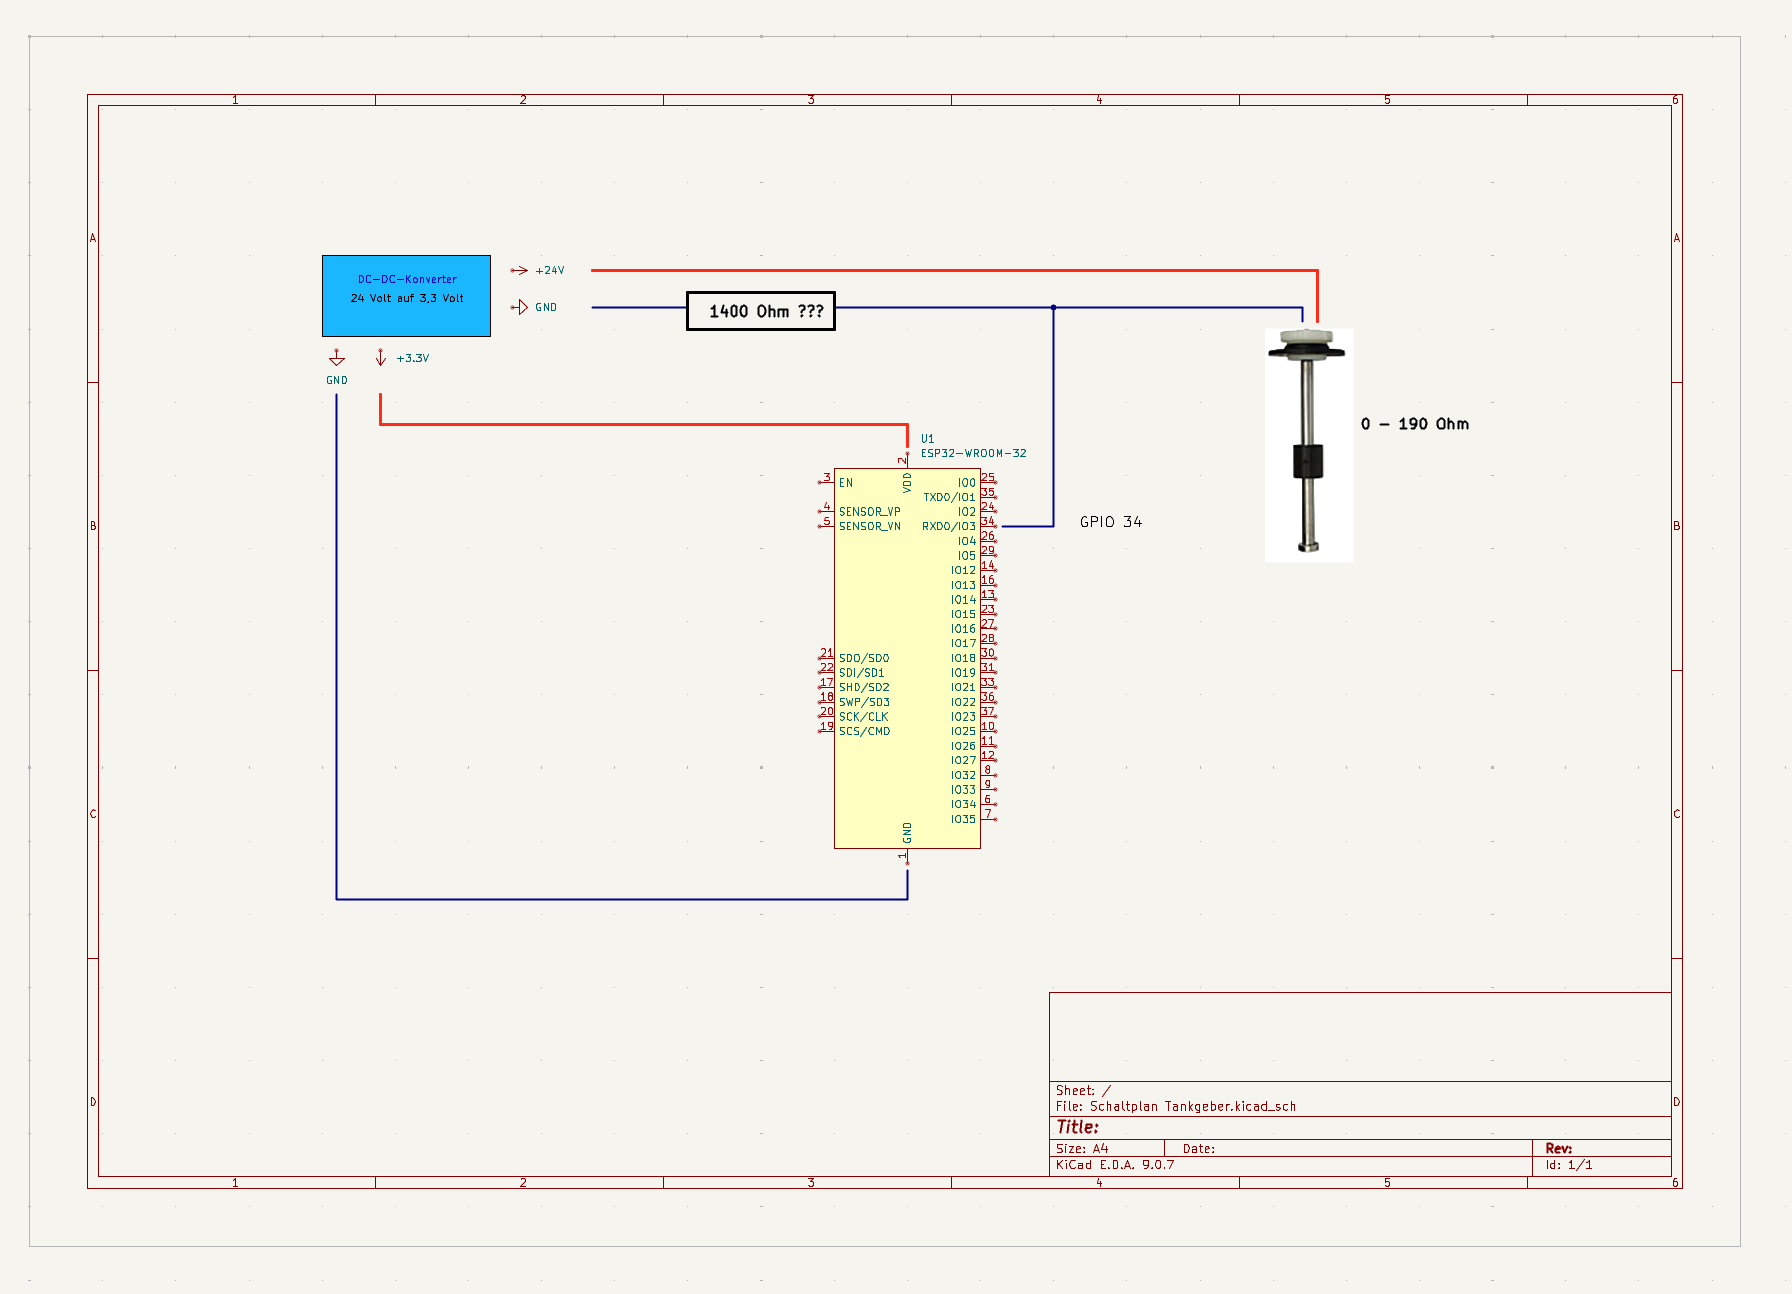The width and height of the screenshot is (1792, 1294).
Task: Click the IO5 pin label
Action: [967, 556]
